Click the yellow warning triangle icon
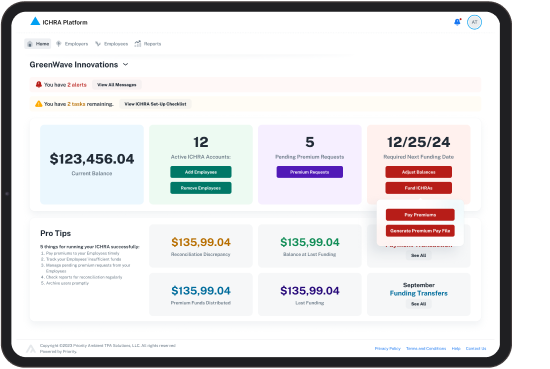The width and height of the screenshot is (550, 369). click(x=39, y=104)
